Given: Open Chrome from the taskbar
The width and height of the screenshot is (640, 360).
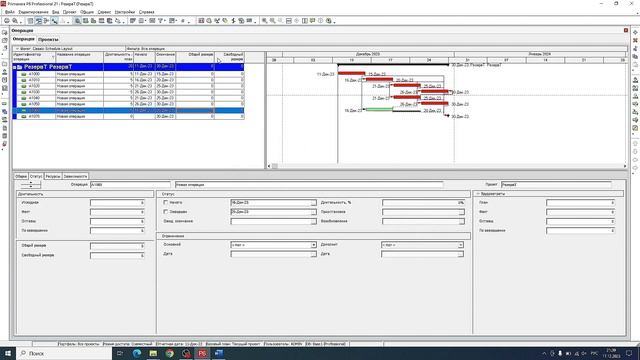Looking at the screenshot, I should point(169,353).
